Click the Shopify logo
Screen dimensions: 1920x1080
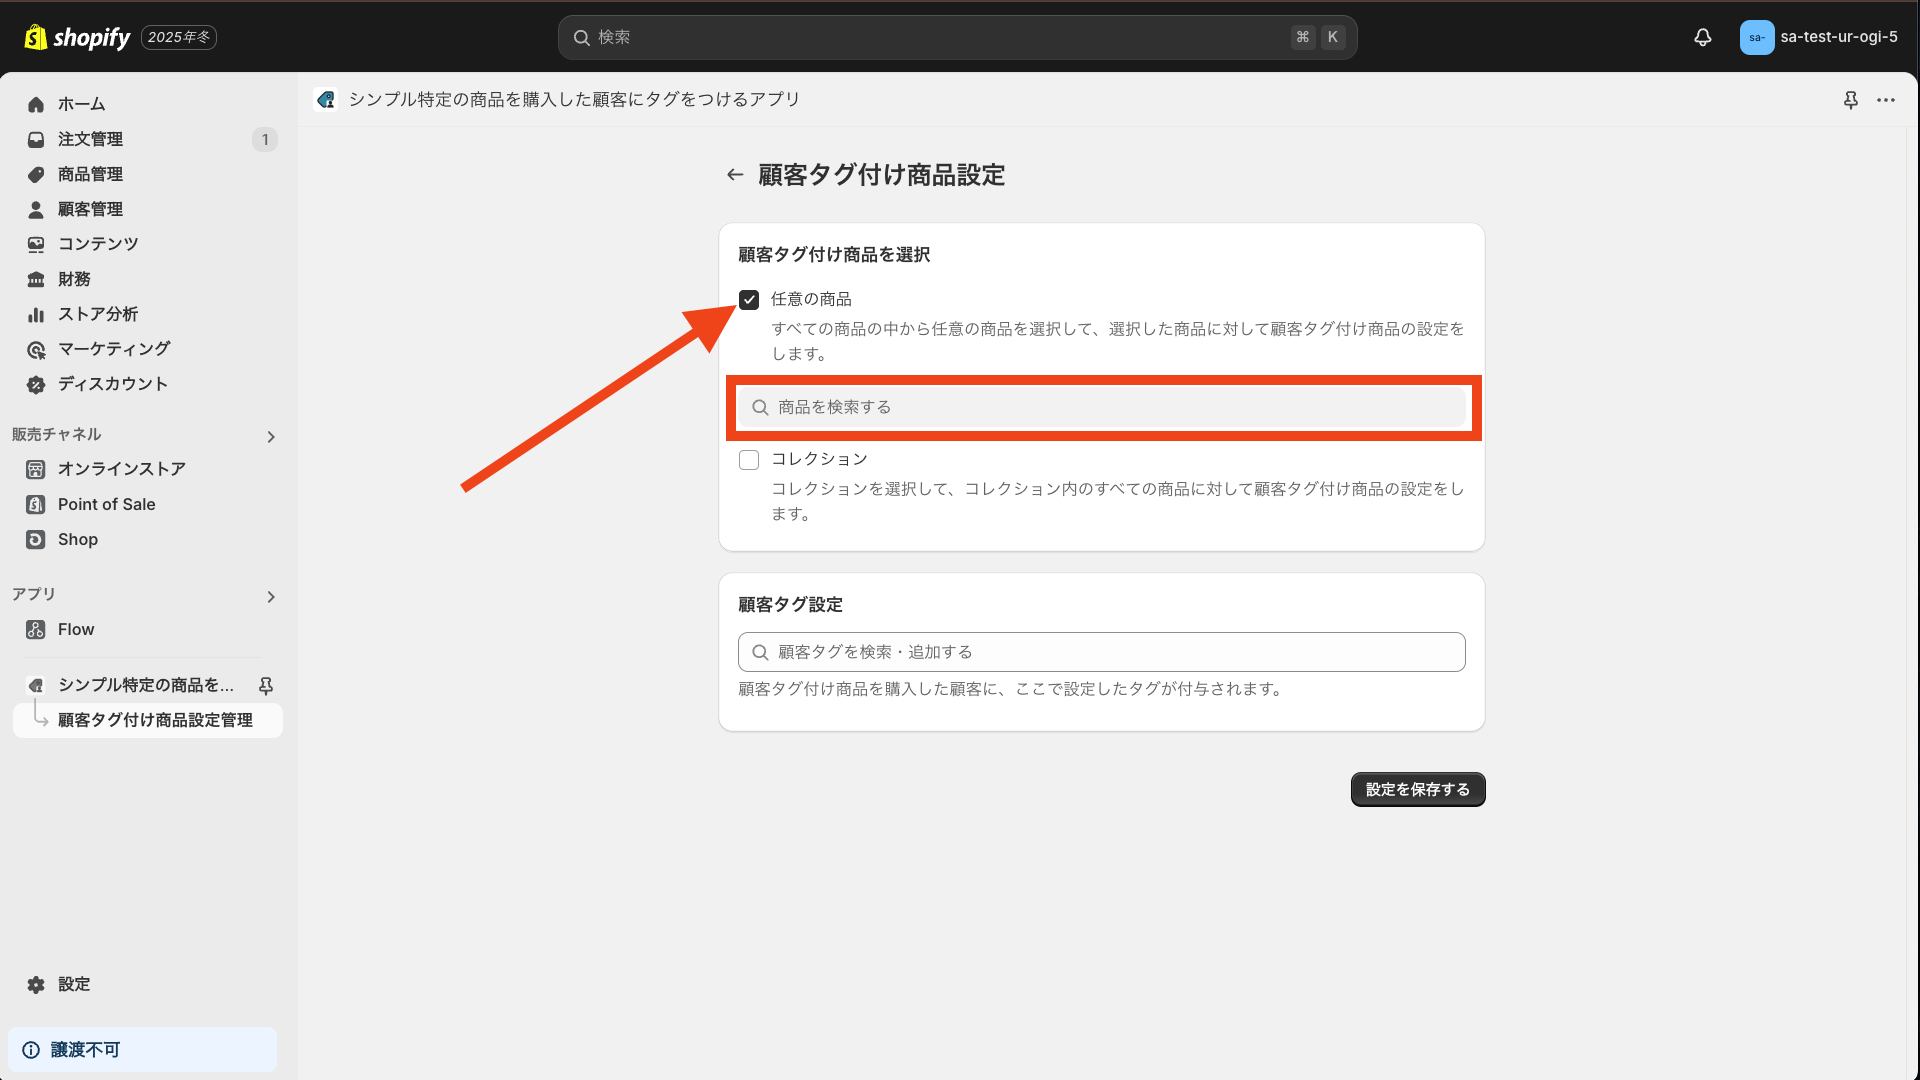click(x=77, y=37)
